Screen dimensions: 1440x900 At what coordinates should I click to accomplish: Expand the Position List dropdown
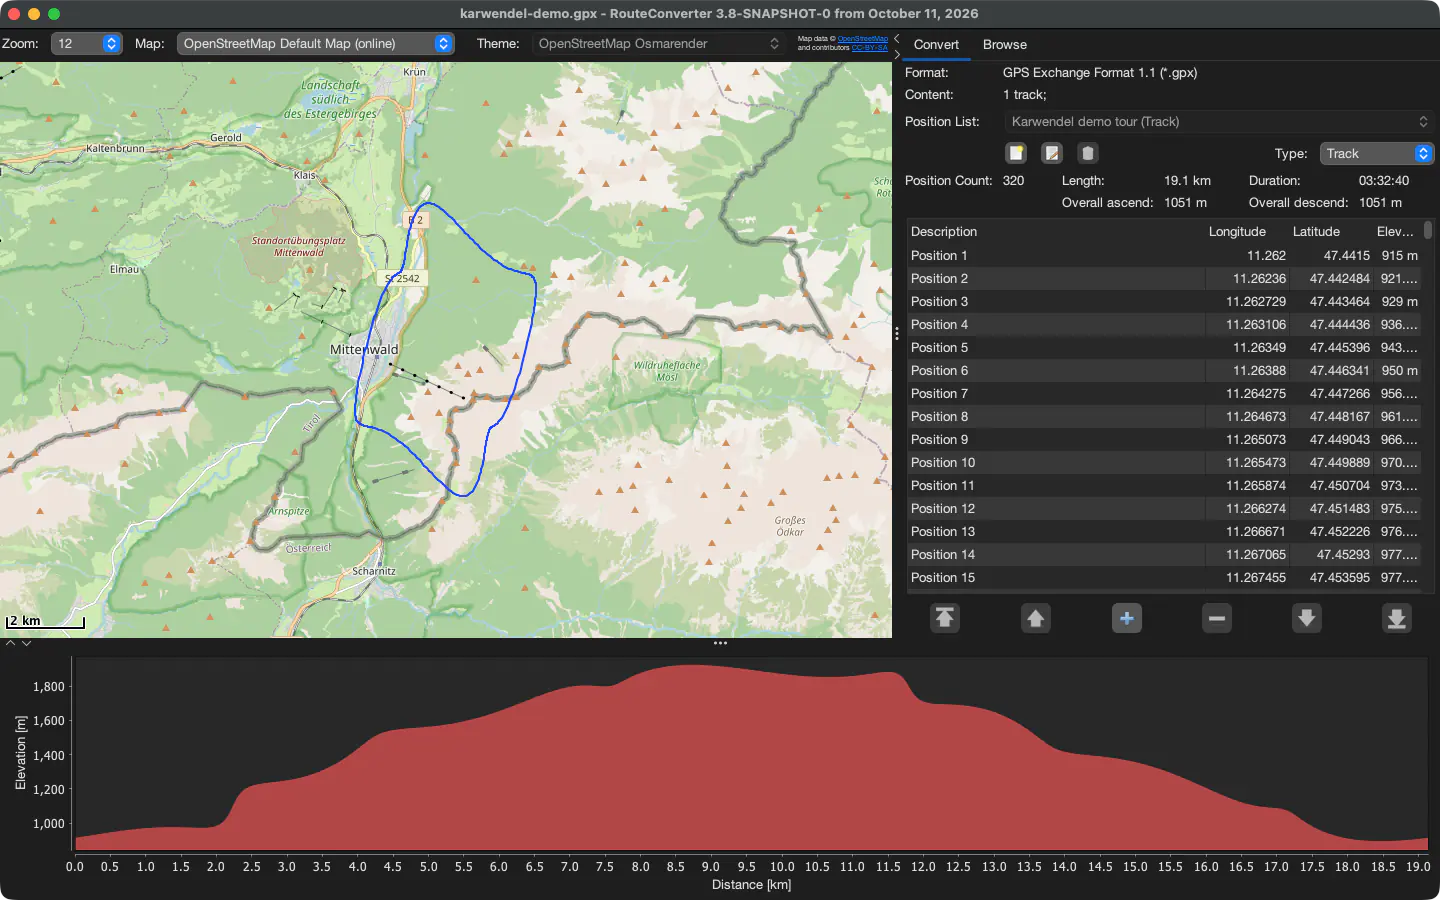pyautogui.click(x=1219, y=122)
